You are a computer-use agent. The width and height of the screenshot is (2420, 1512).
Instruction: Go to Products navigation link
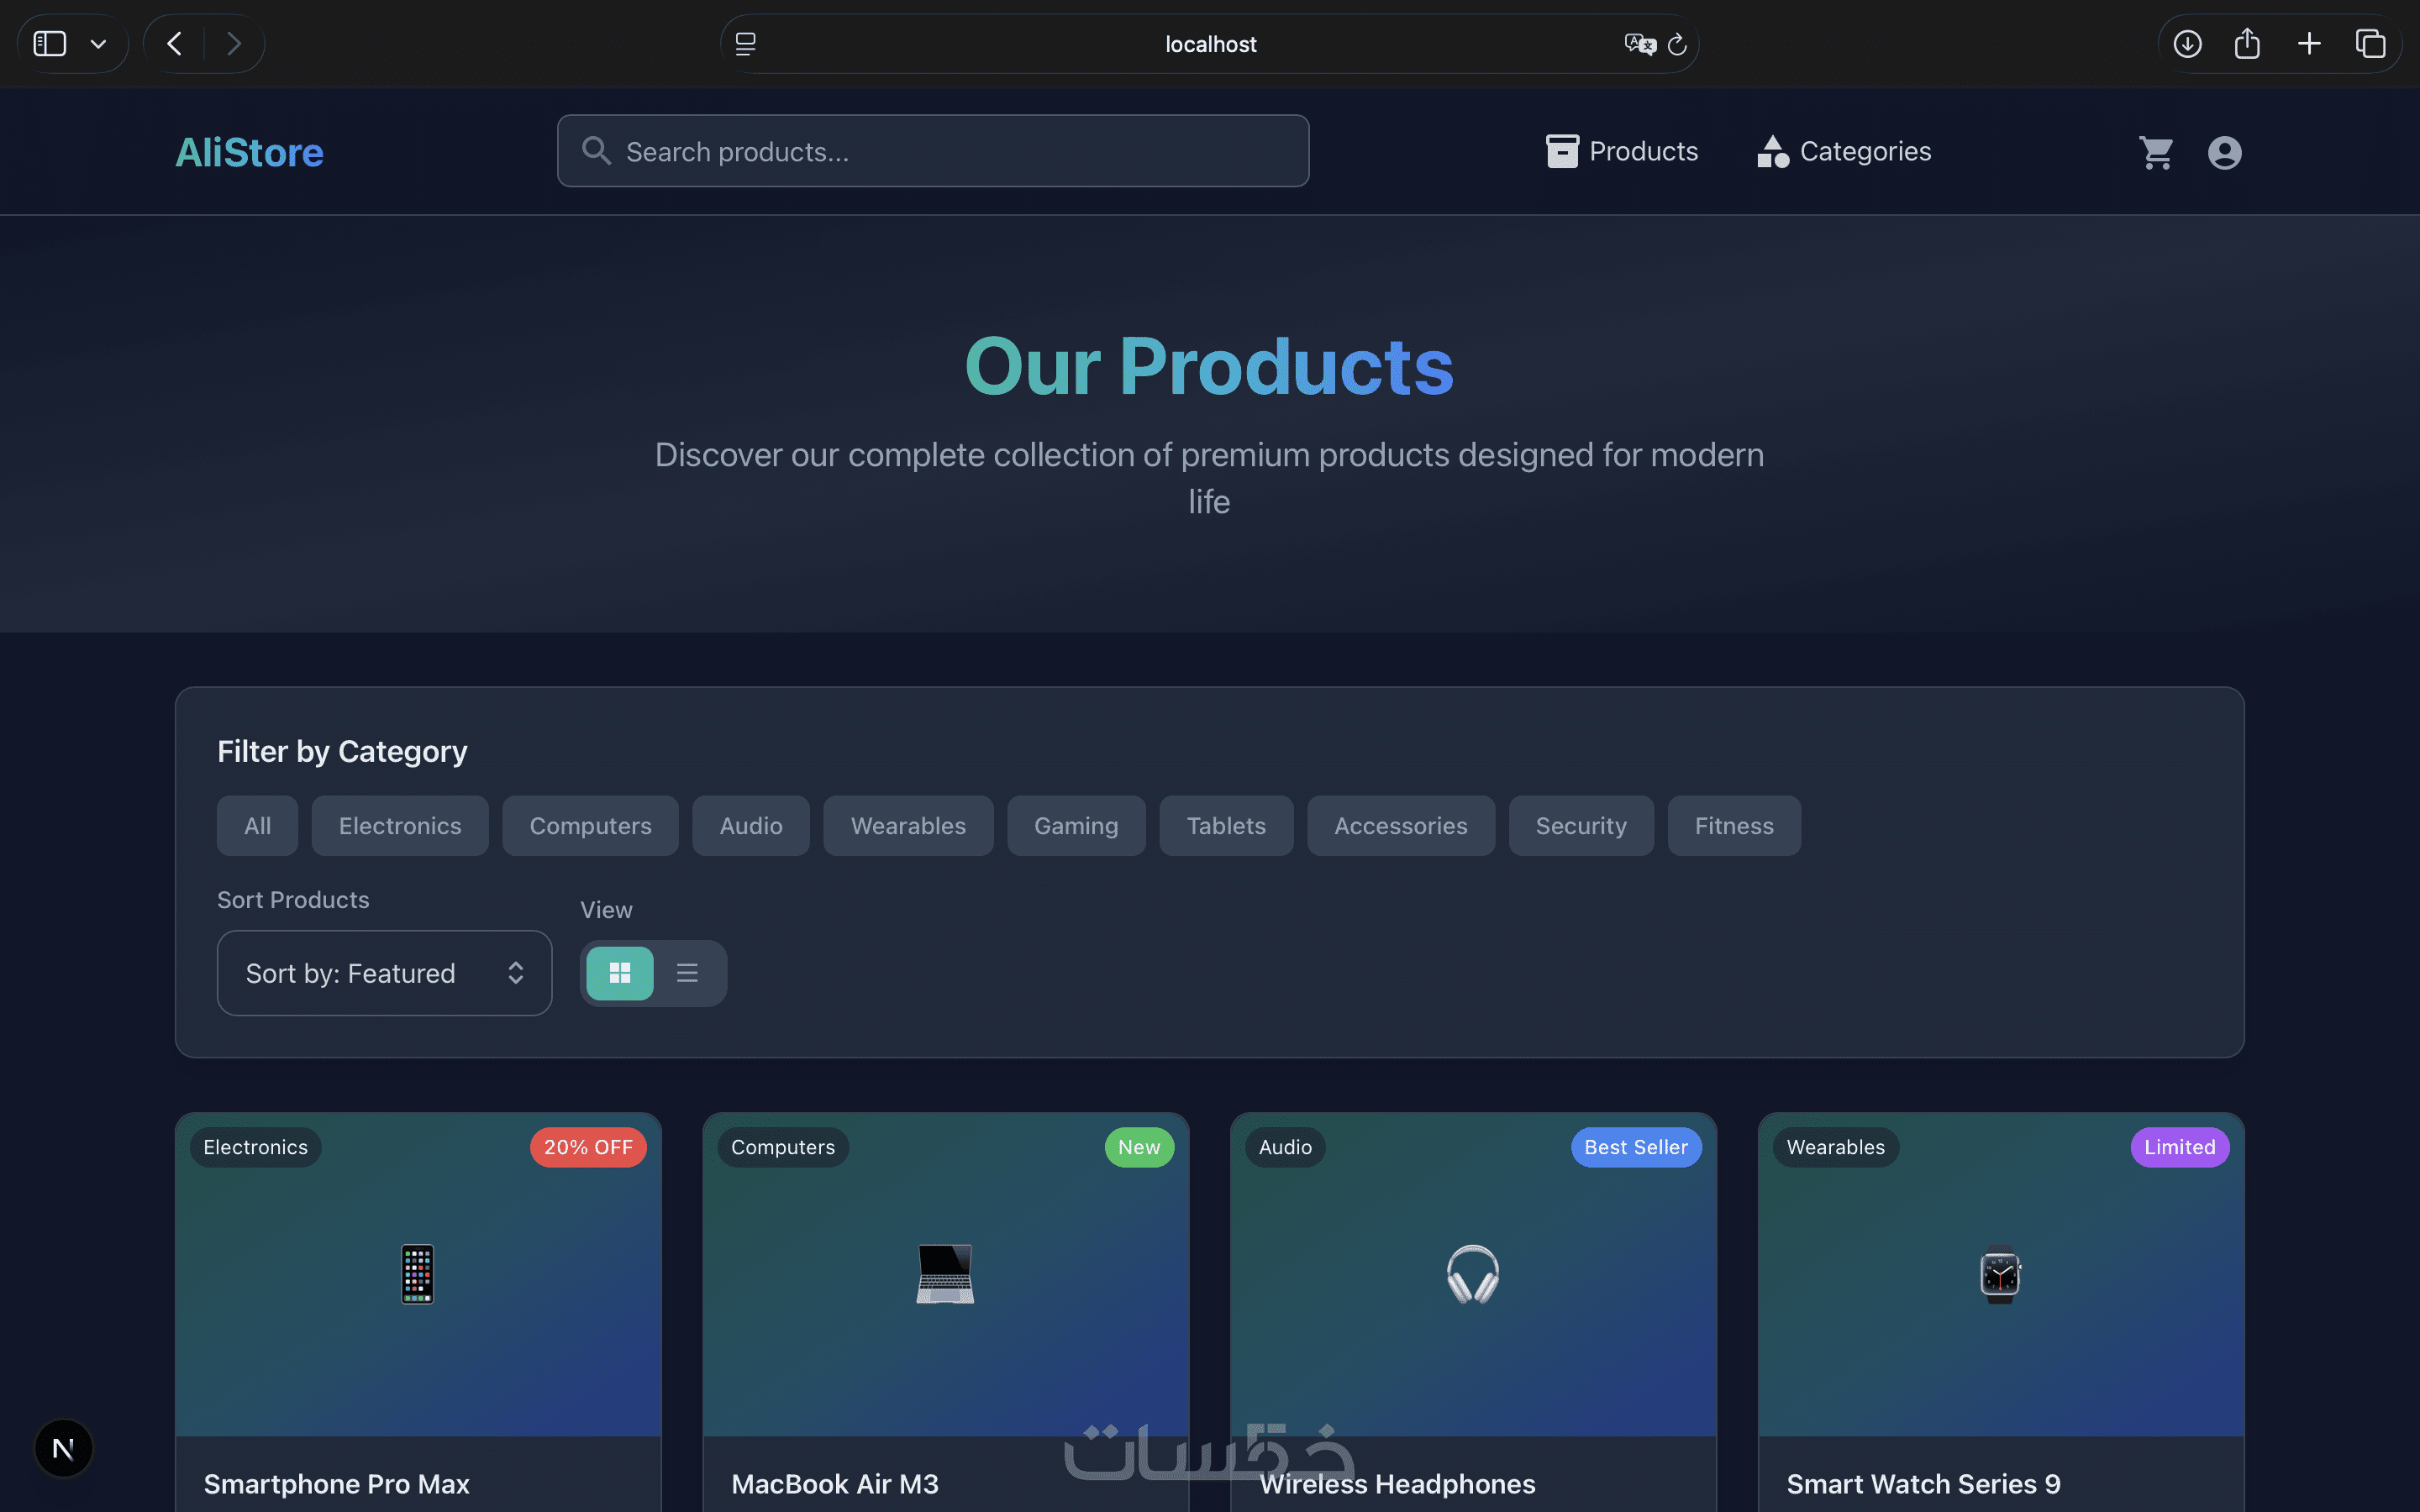click(1622, 152)
